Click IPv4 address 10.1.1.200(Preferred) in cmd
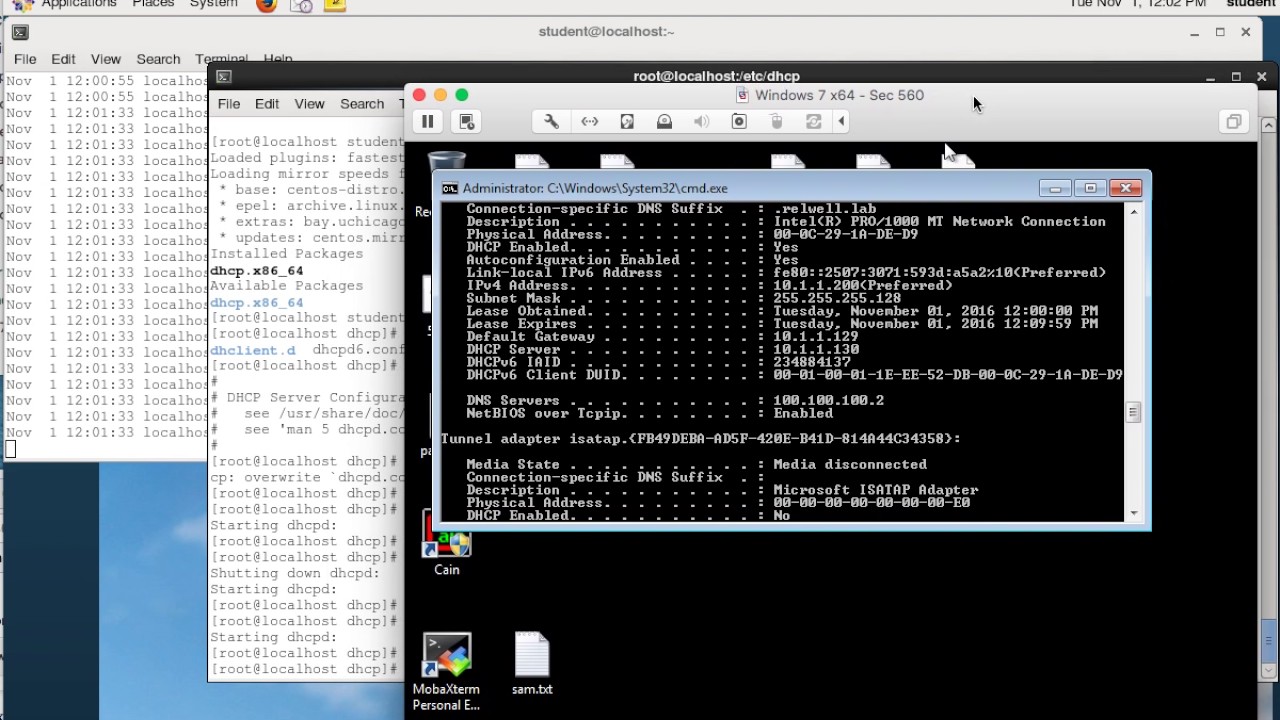 click(863, 286)
